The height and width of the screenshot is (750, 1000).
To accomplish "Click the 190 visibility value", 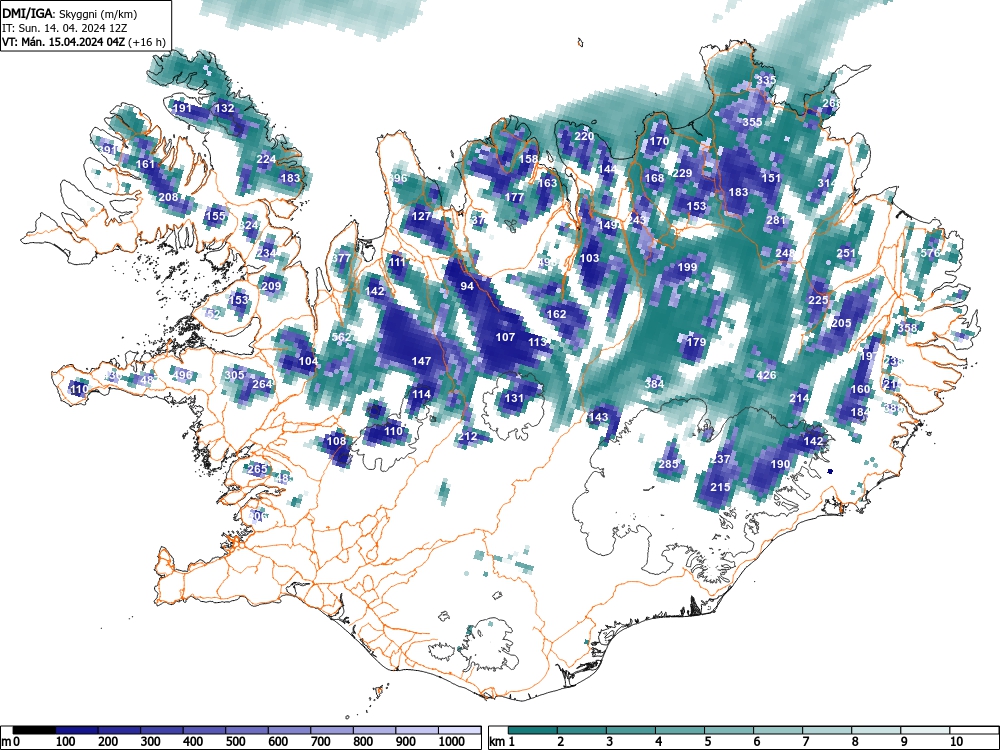I will tap(781, 464).
